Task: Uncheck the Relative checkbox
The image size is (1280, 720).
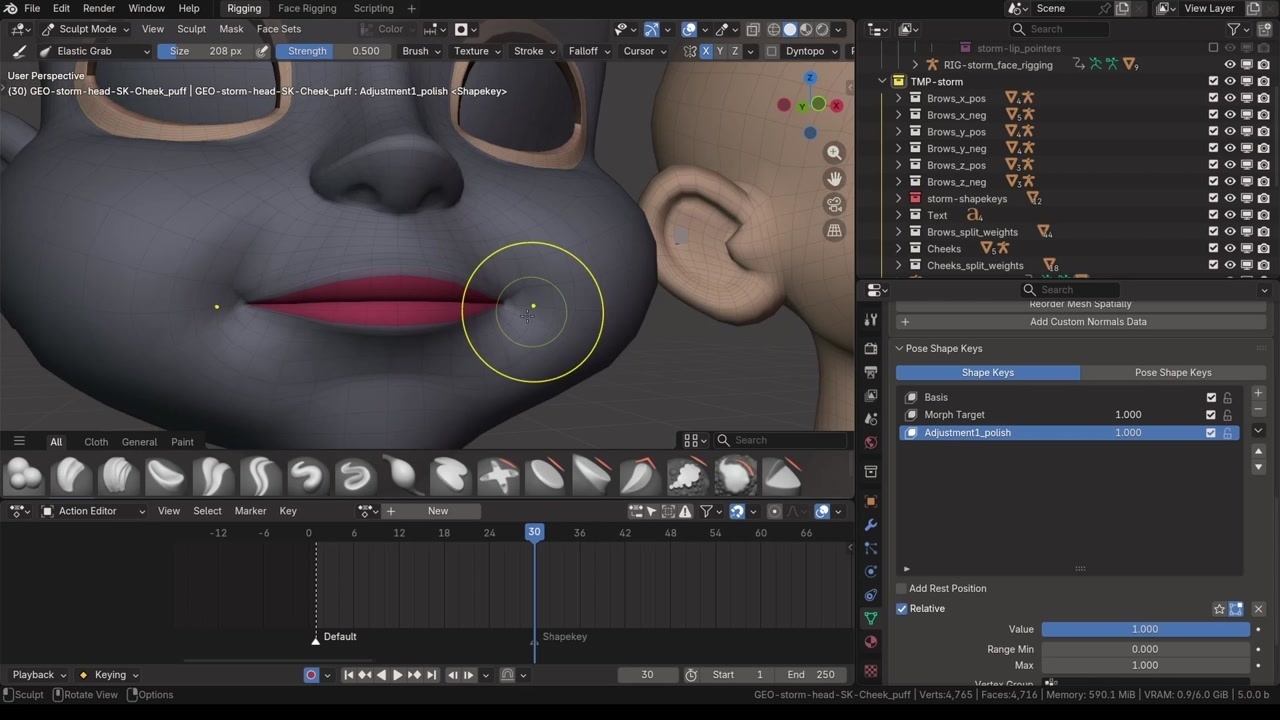Action: click(902, 609)
